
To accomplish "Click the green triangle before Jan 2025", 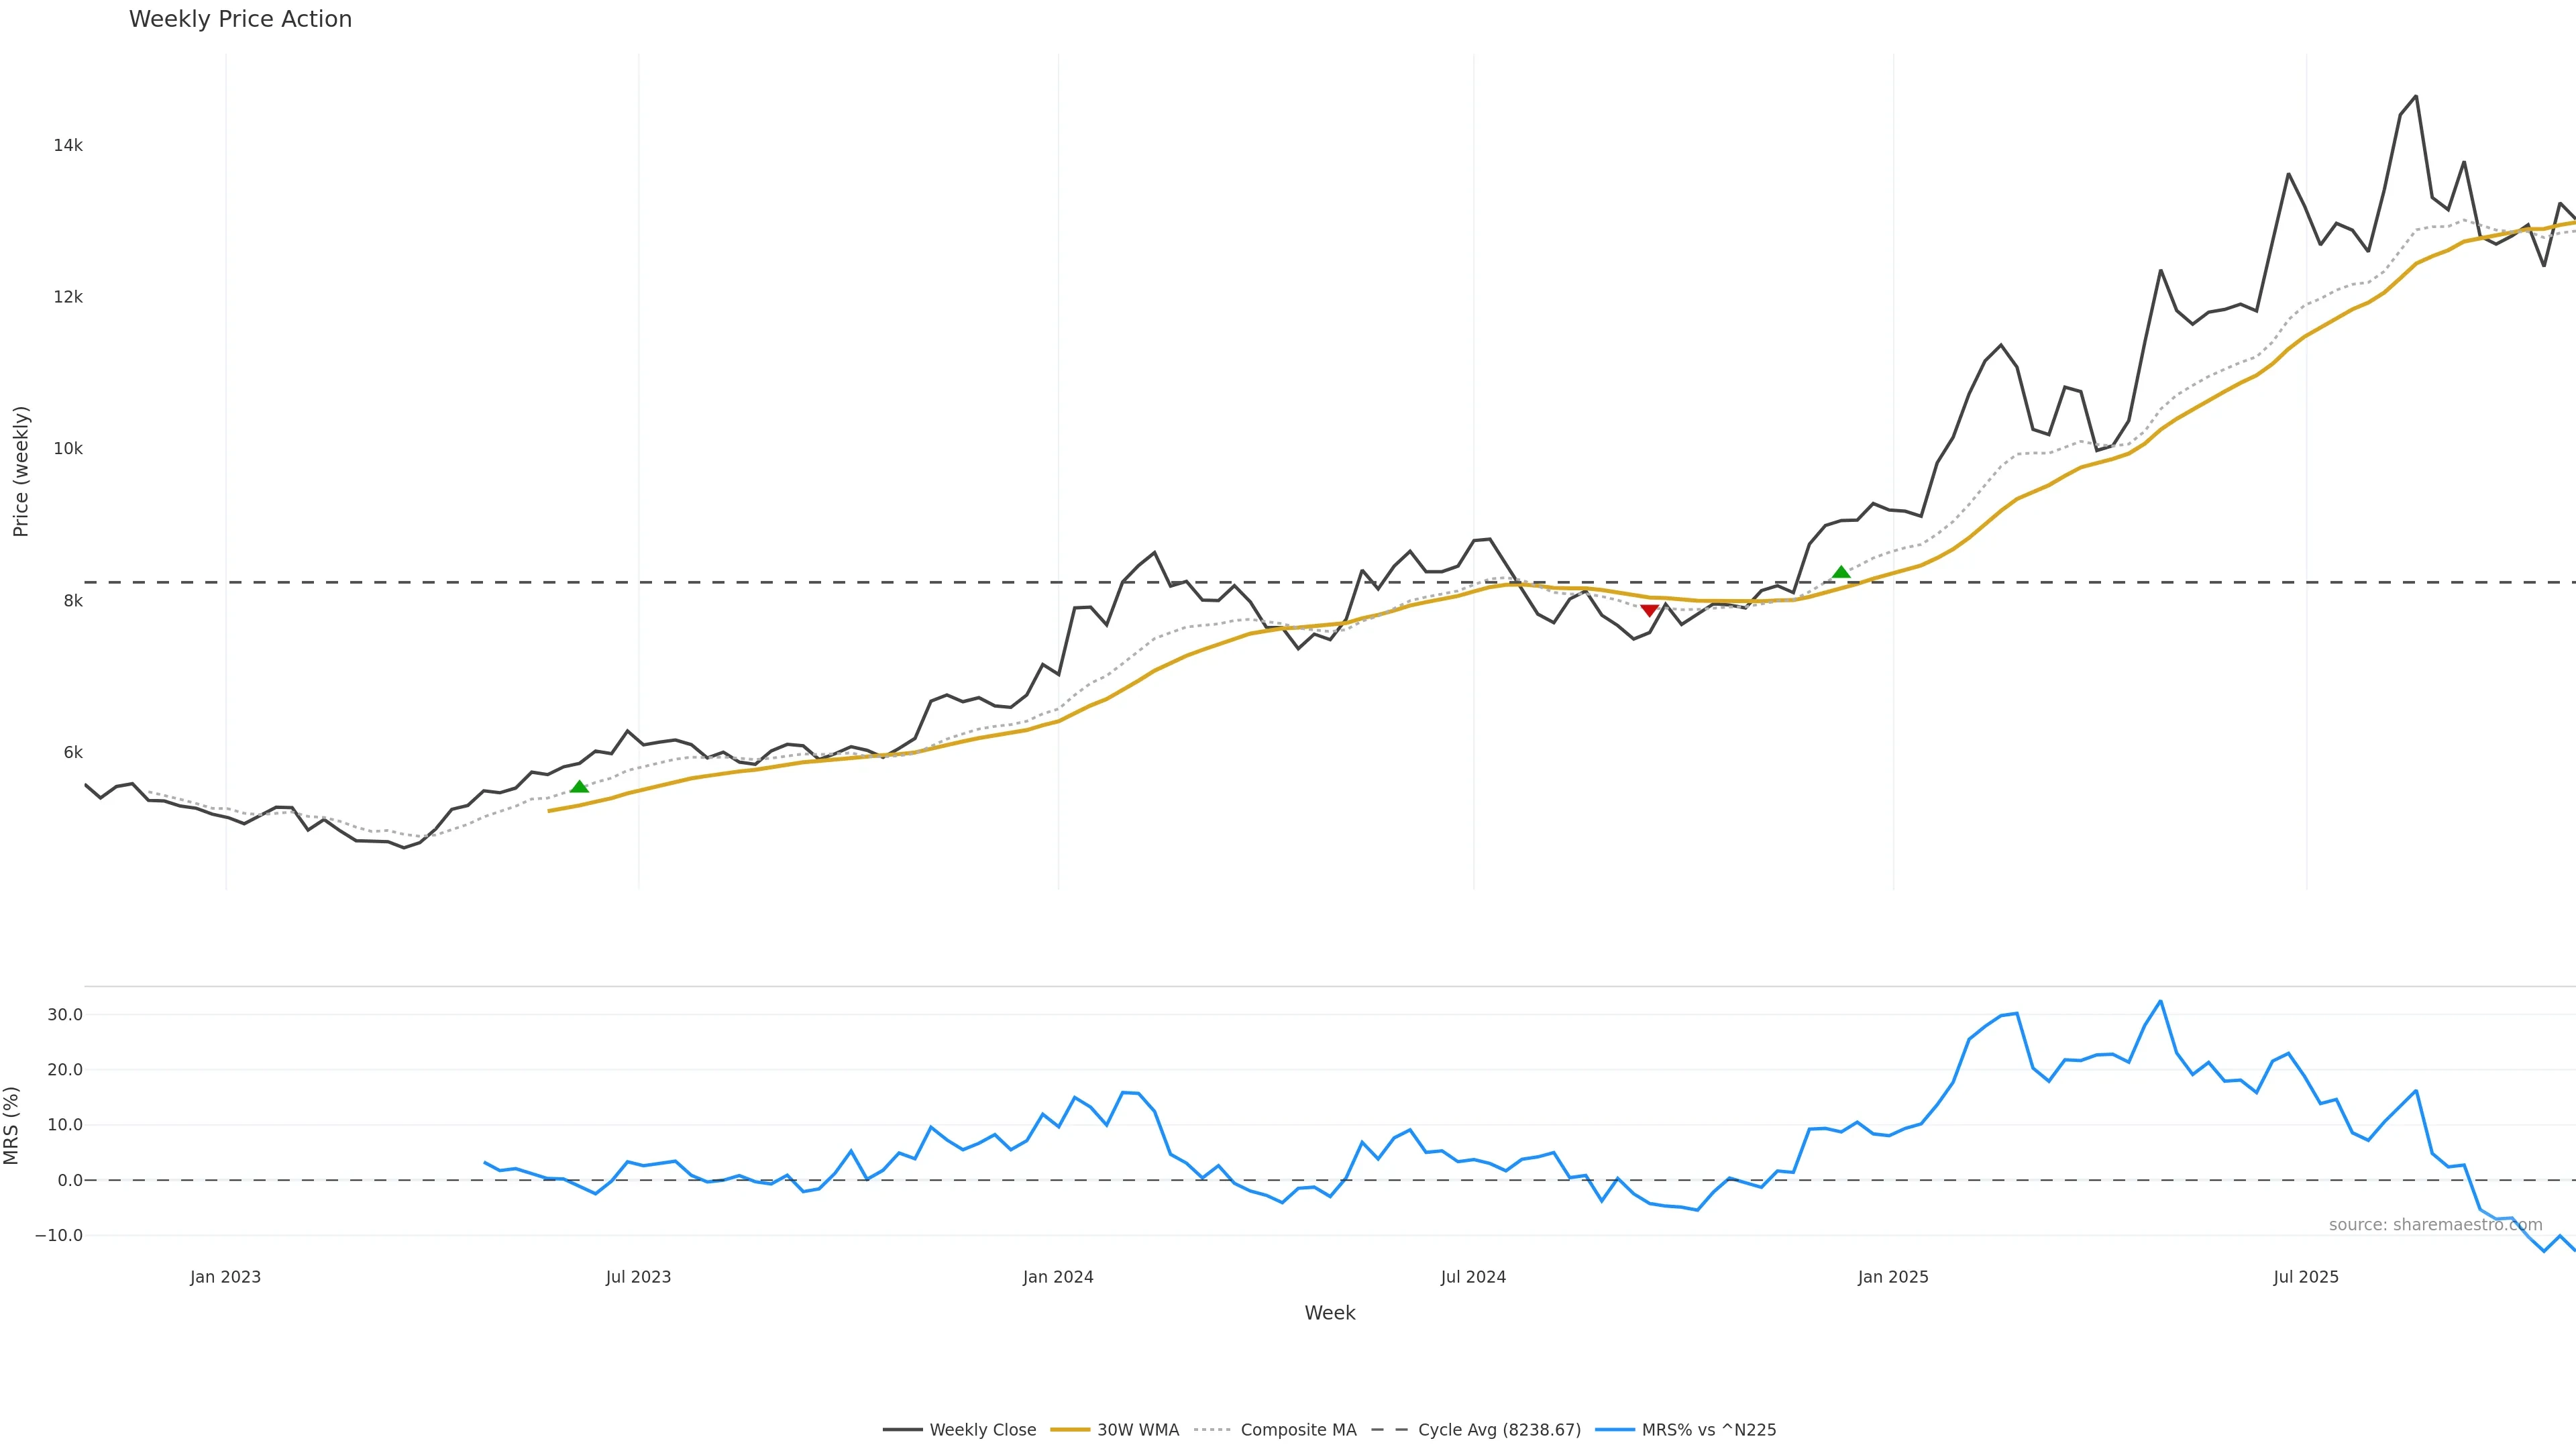I will click(x=1841, y=572).
